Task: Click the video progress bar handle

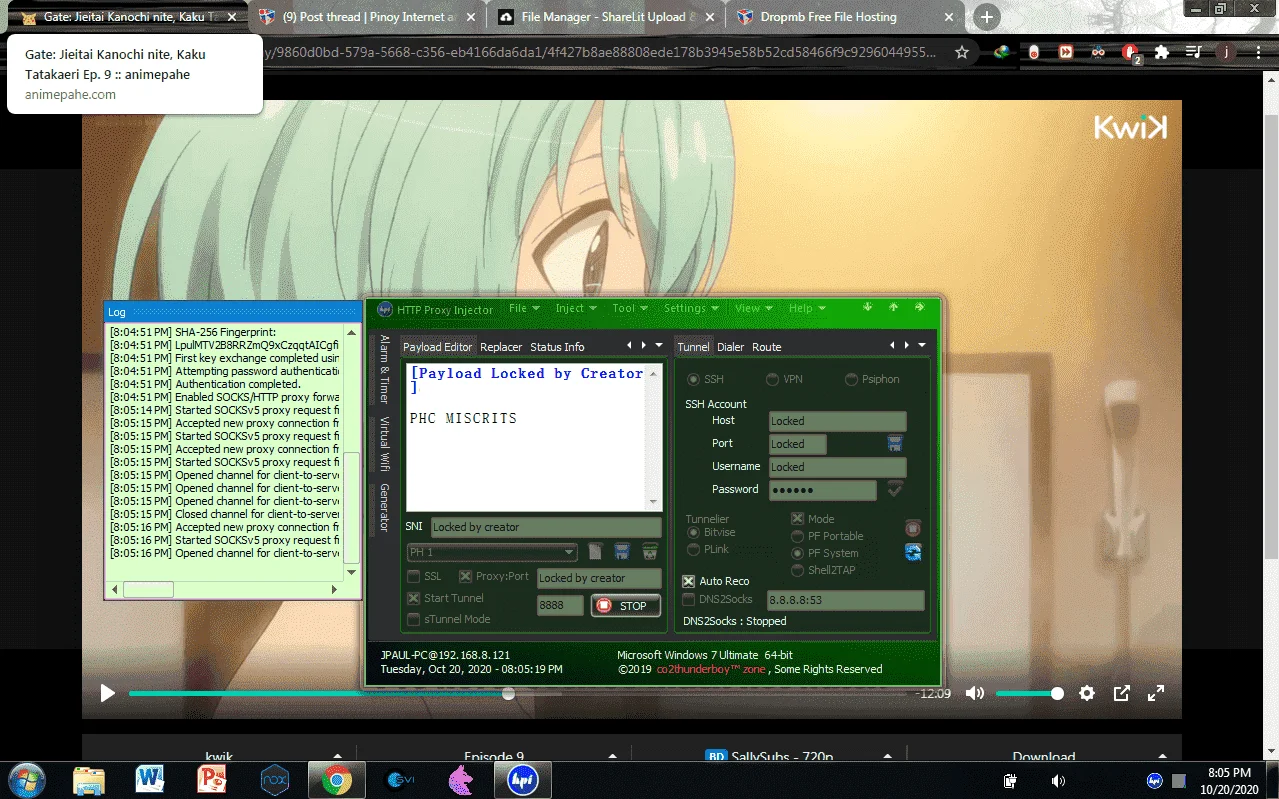Action: pyautogui.click(x=508, y=693)
